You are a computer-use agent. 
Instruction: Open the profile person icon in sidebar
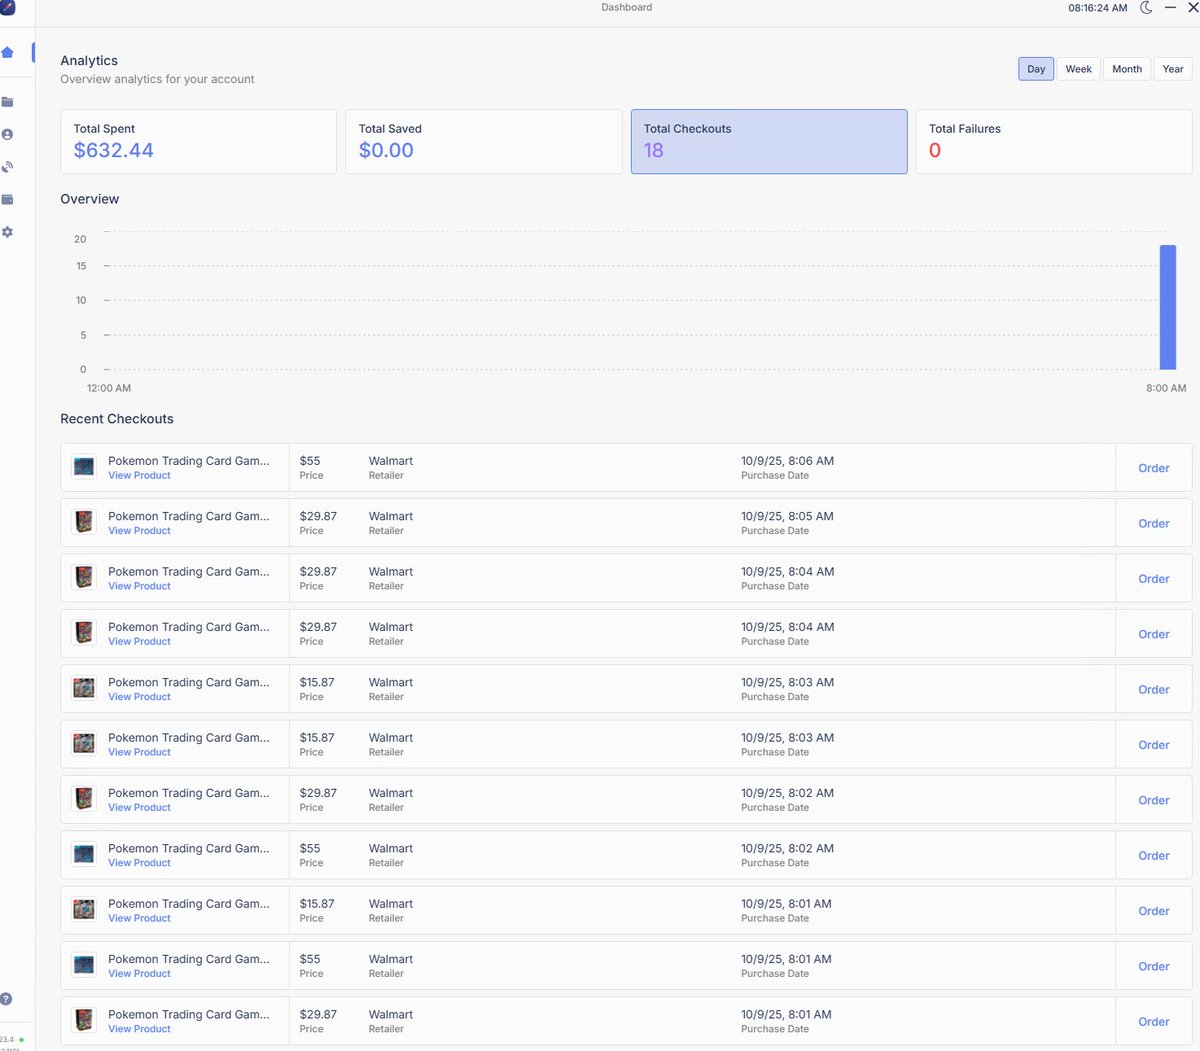[7, 134]
